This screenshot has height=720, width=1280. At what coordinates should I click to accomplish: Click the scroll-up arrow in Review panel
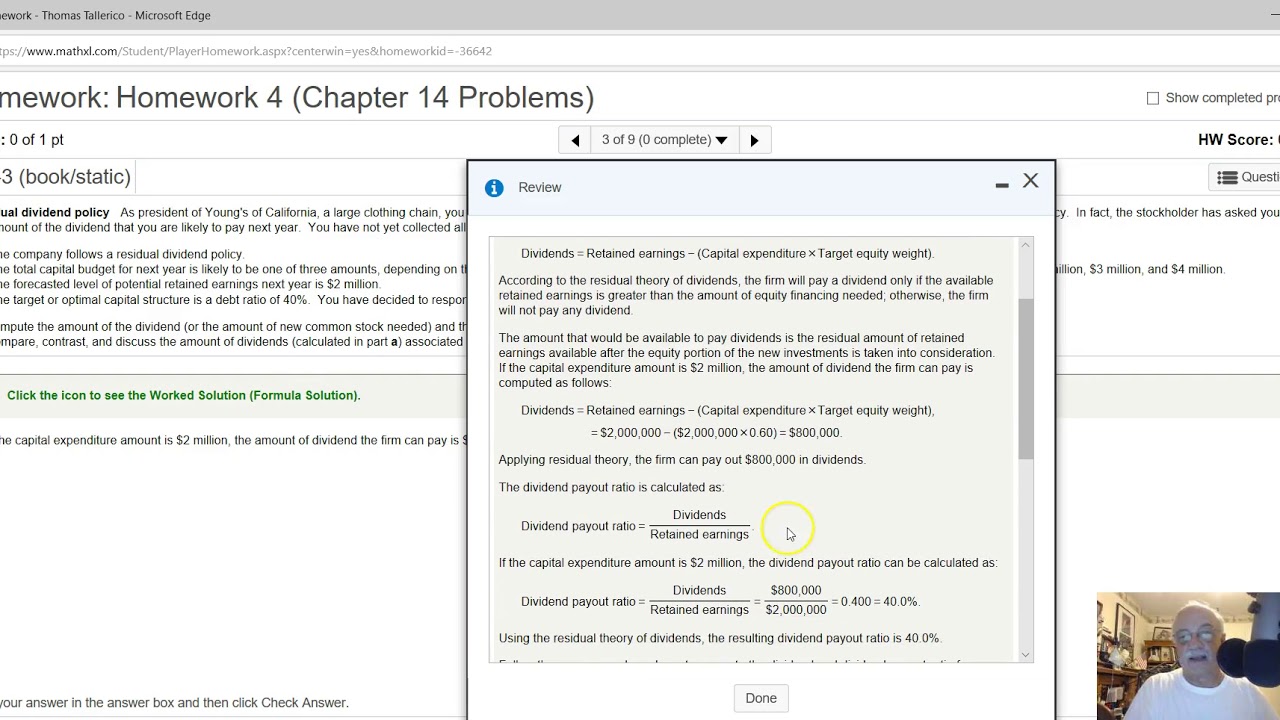[1025, 245]
